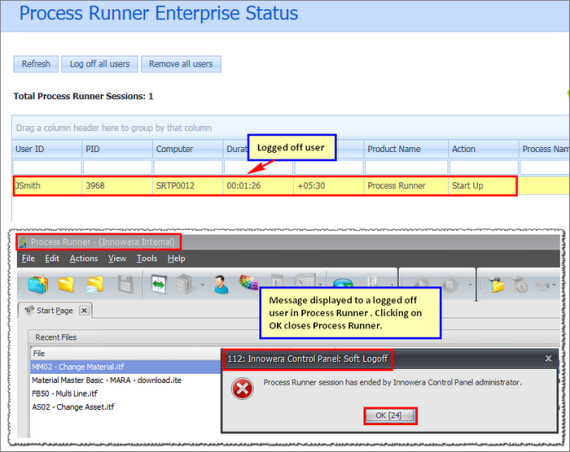Click OK in Soft Logoff dialog
Screen dimensions: 570x452
(x=390, y=416)
